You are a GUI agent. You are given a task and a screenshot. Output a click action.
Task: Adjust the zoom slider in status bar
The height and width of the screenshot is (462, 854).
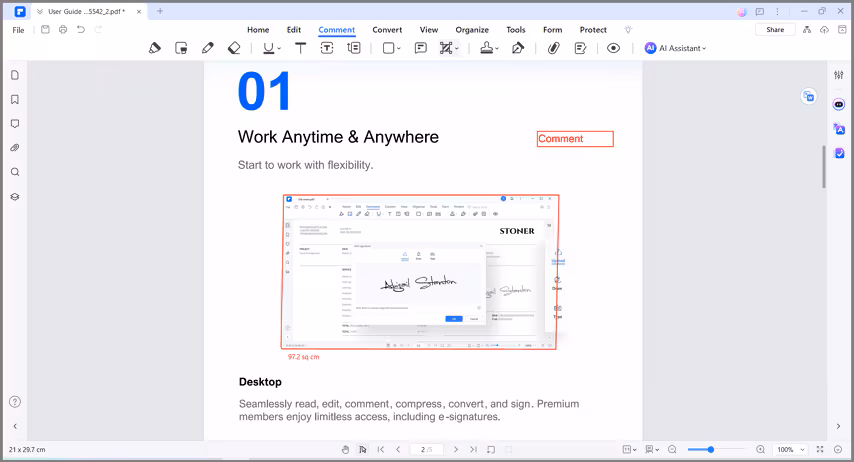711,450
